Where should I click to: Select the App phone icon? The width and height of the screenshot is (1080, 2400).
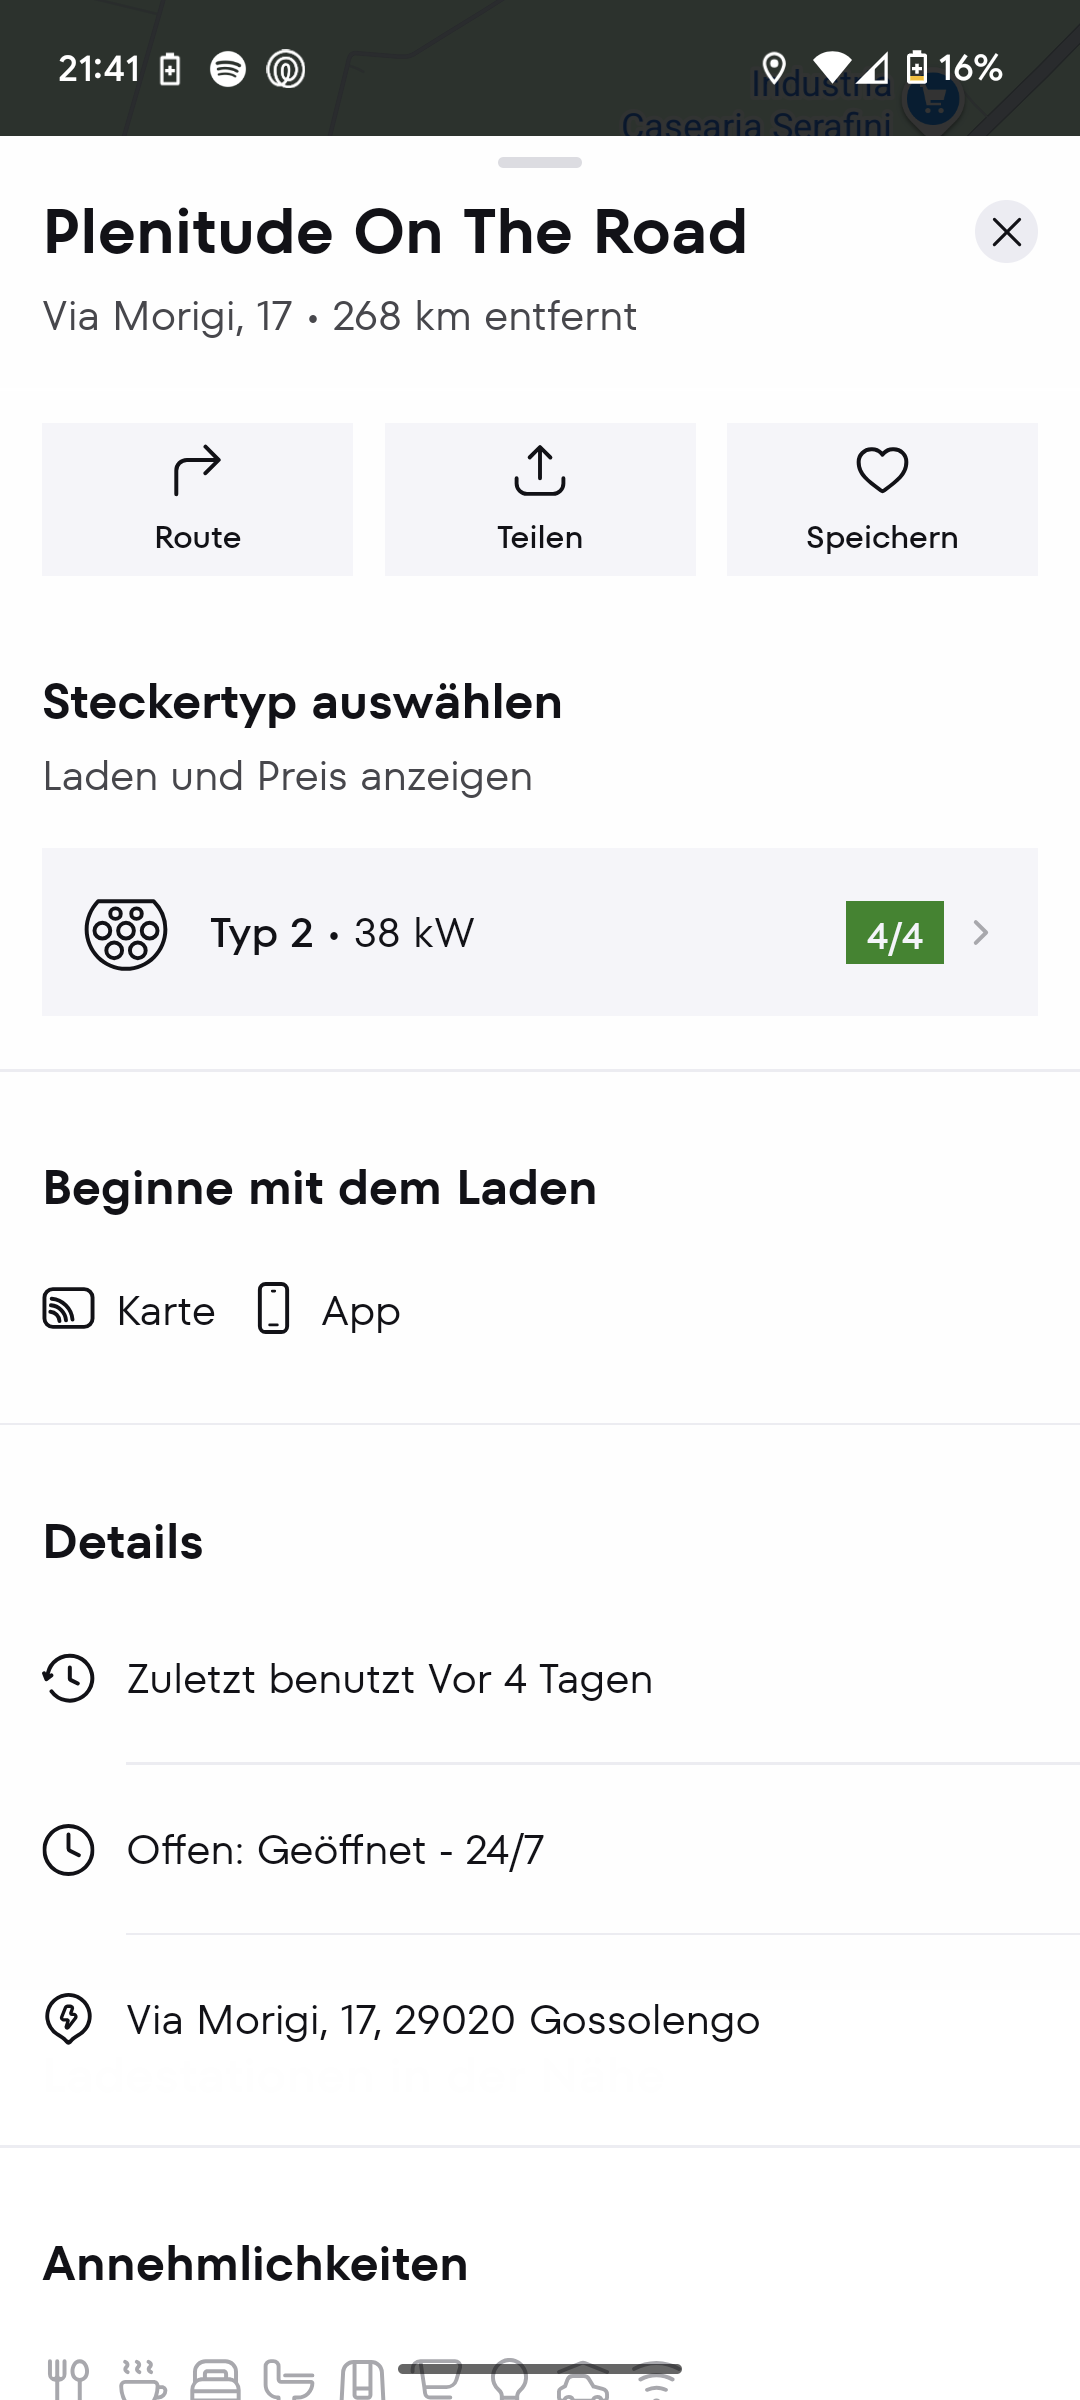273,1308
